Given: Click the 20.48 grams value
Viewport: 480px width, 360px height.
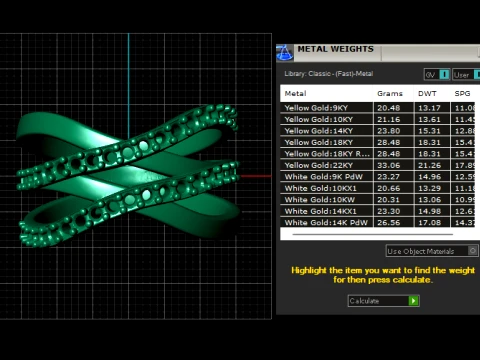Looking at the screenshot, I should coord(388,108).
